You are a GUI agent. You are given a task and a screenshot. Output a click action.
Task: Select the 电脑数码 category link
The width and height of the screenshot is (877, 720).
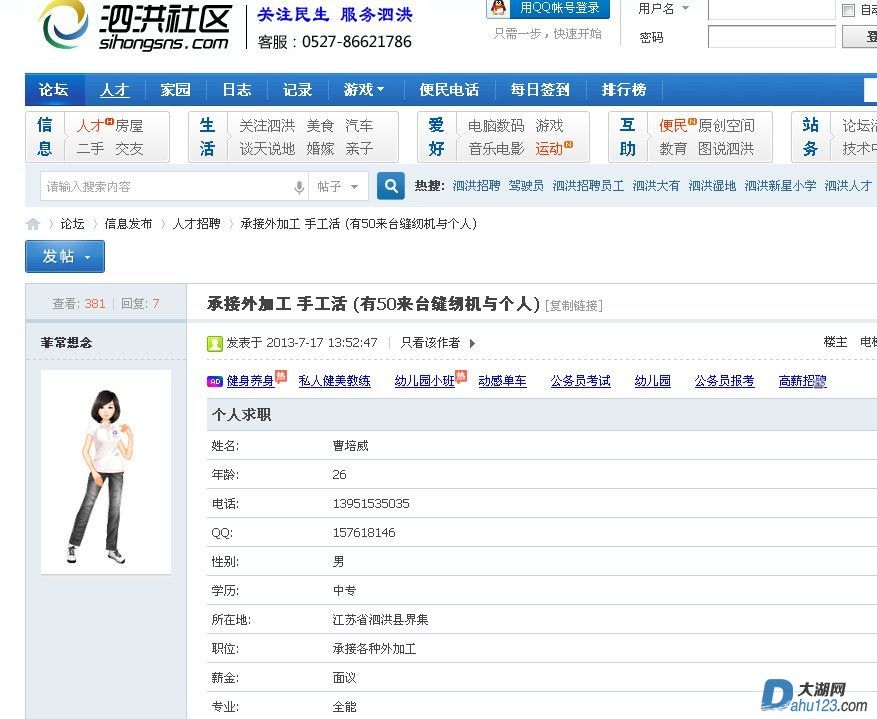[x=496, y=126]
